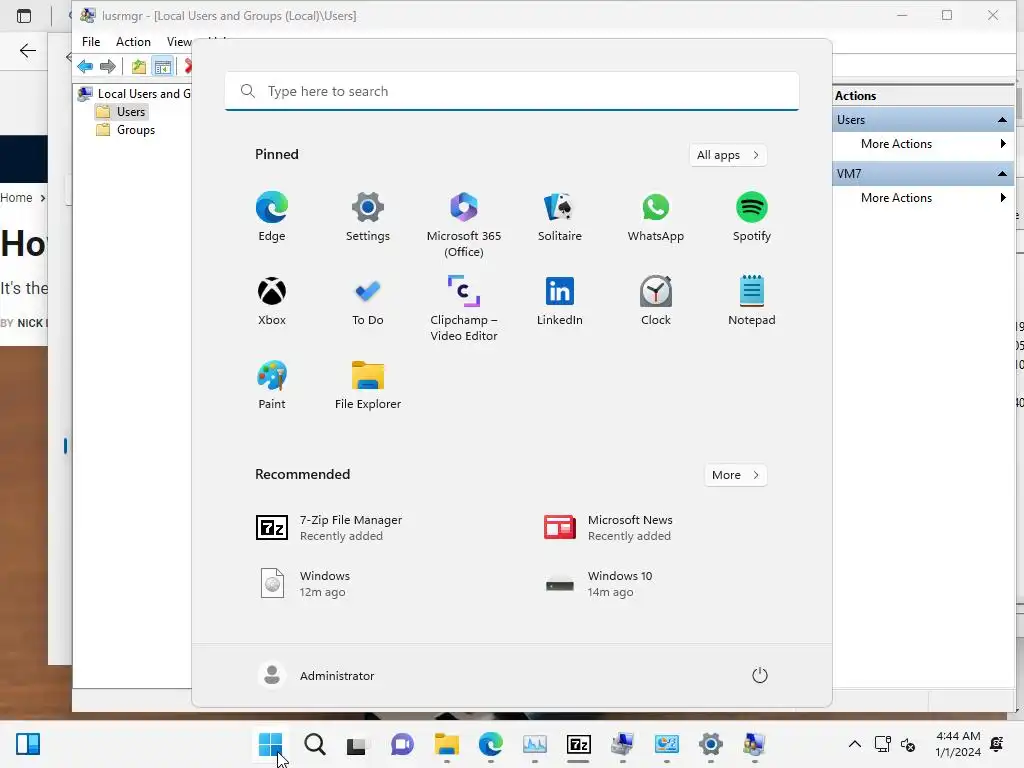Click muted volume icon in tray
Screen dimensions: 1024x768
[908, 744]
